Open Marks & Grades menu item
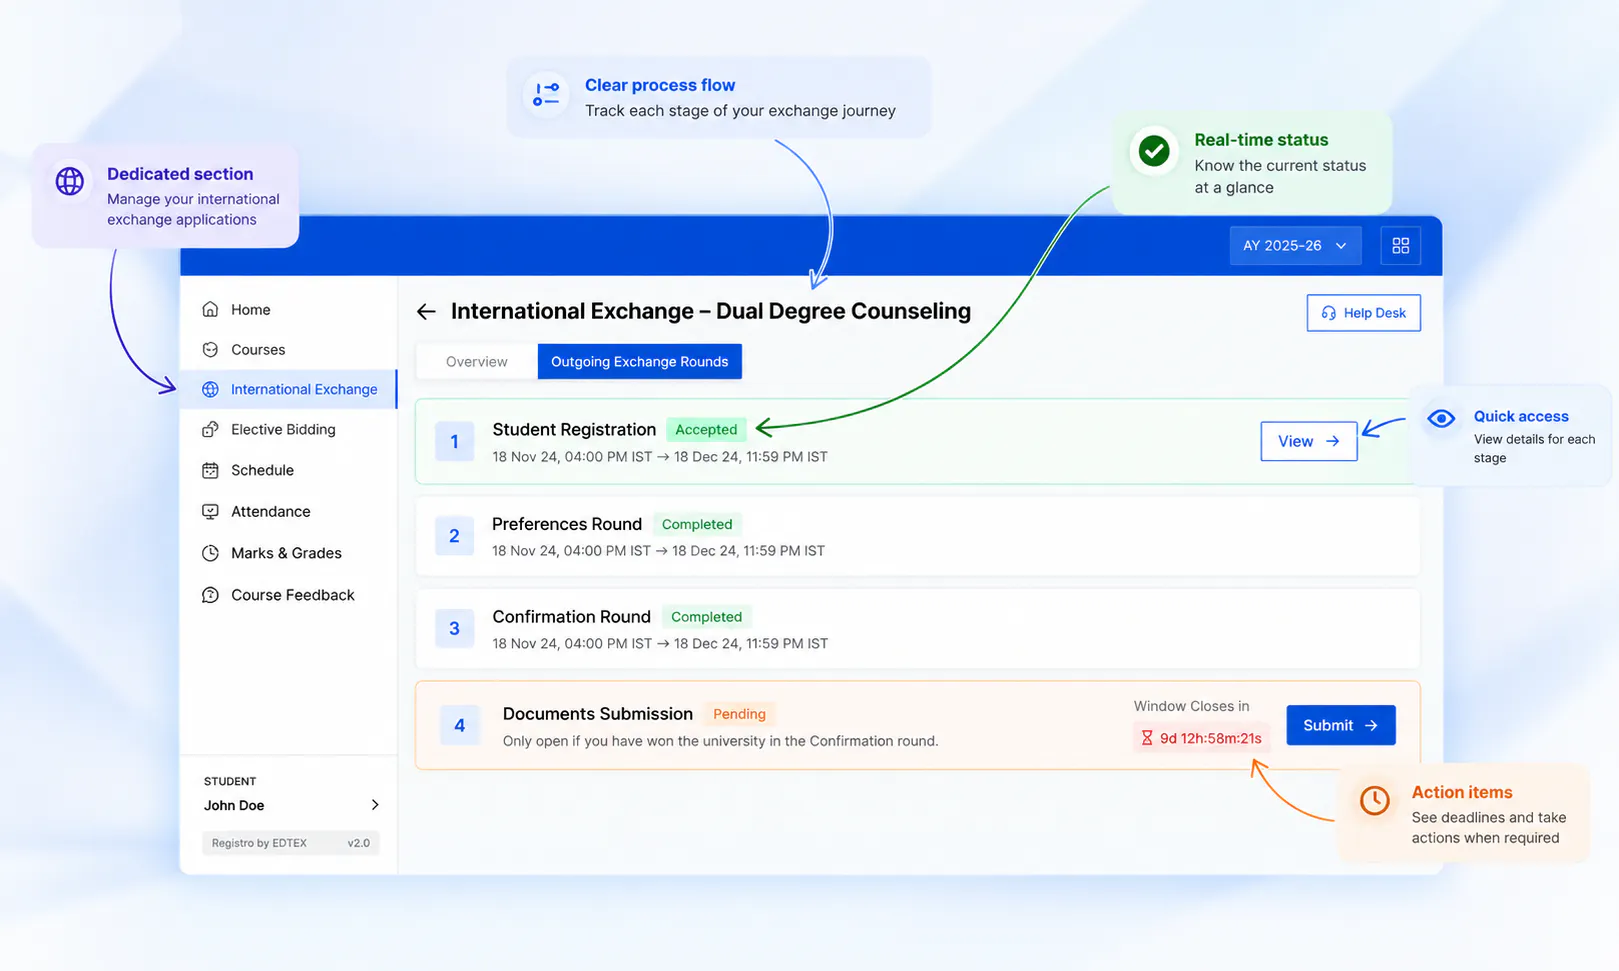Viewport: 1619px width, 971px height. (288, 553)
